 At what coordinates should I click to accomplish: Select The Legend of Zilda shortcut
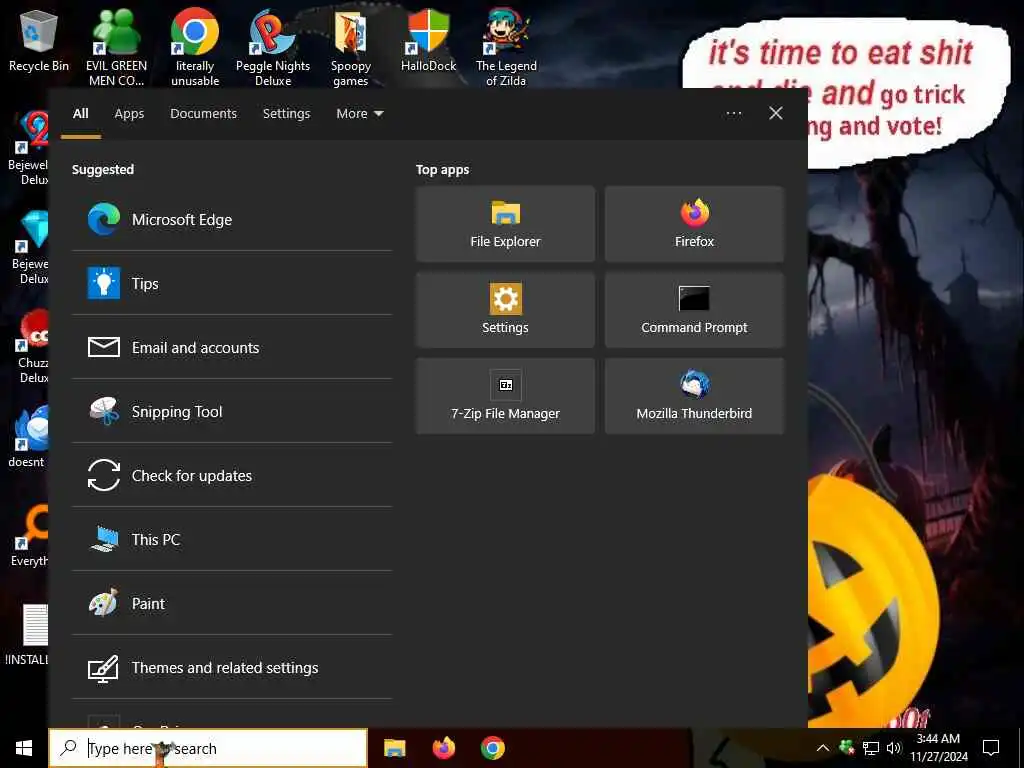pos(506,47)
